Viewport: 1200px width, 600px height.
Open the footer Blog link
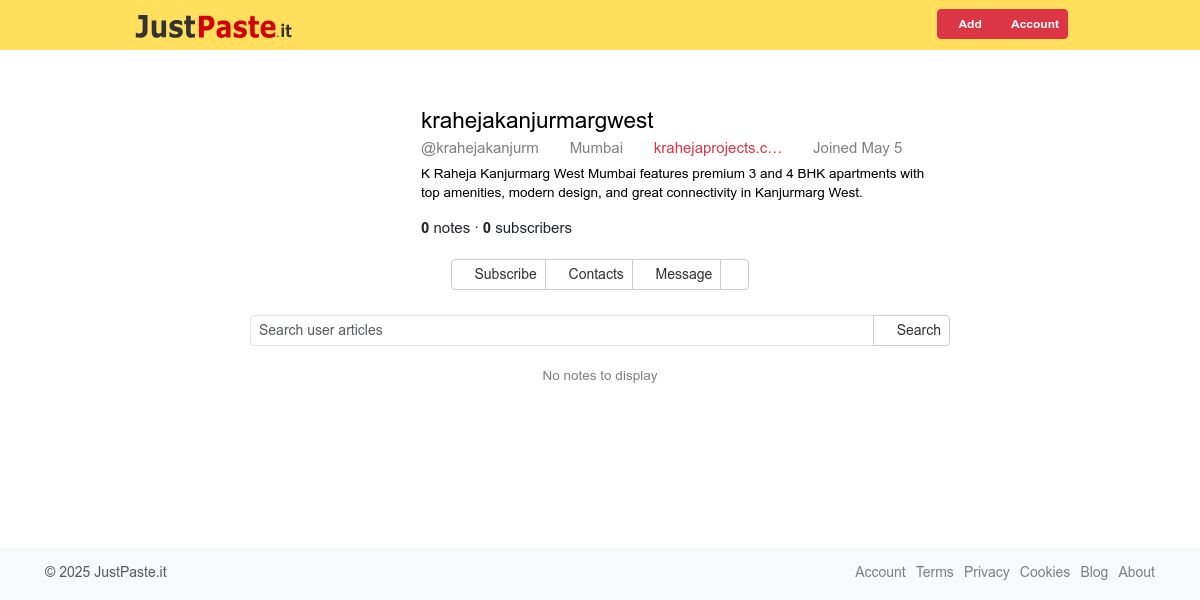(x=1094, y=572)
